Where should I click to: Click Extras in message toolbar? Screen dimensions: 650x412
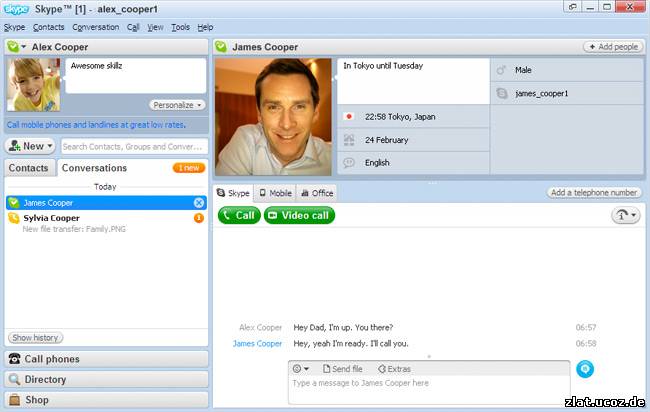(394, 368)
